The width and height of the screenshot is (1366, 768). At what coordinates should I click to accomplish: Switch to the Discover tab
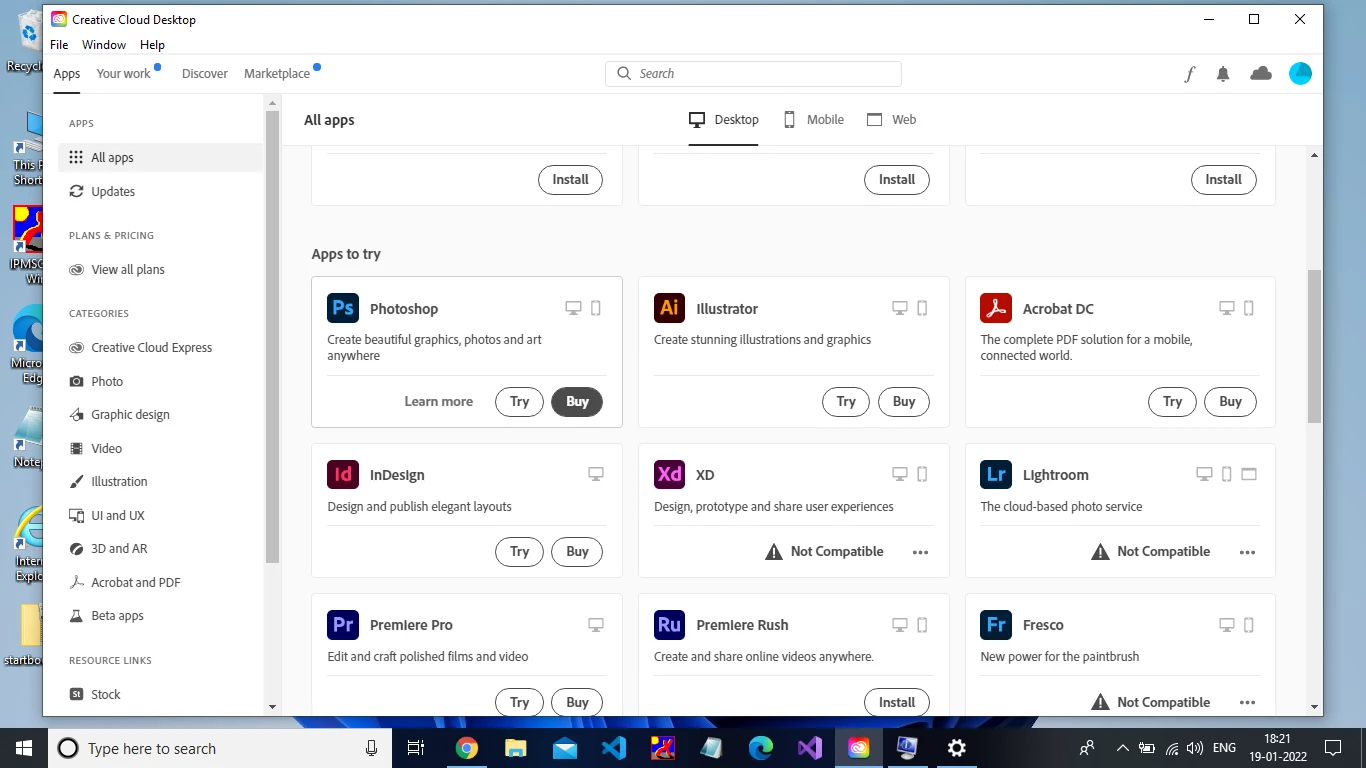205,73
